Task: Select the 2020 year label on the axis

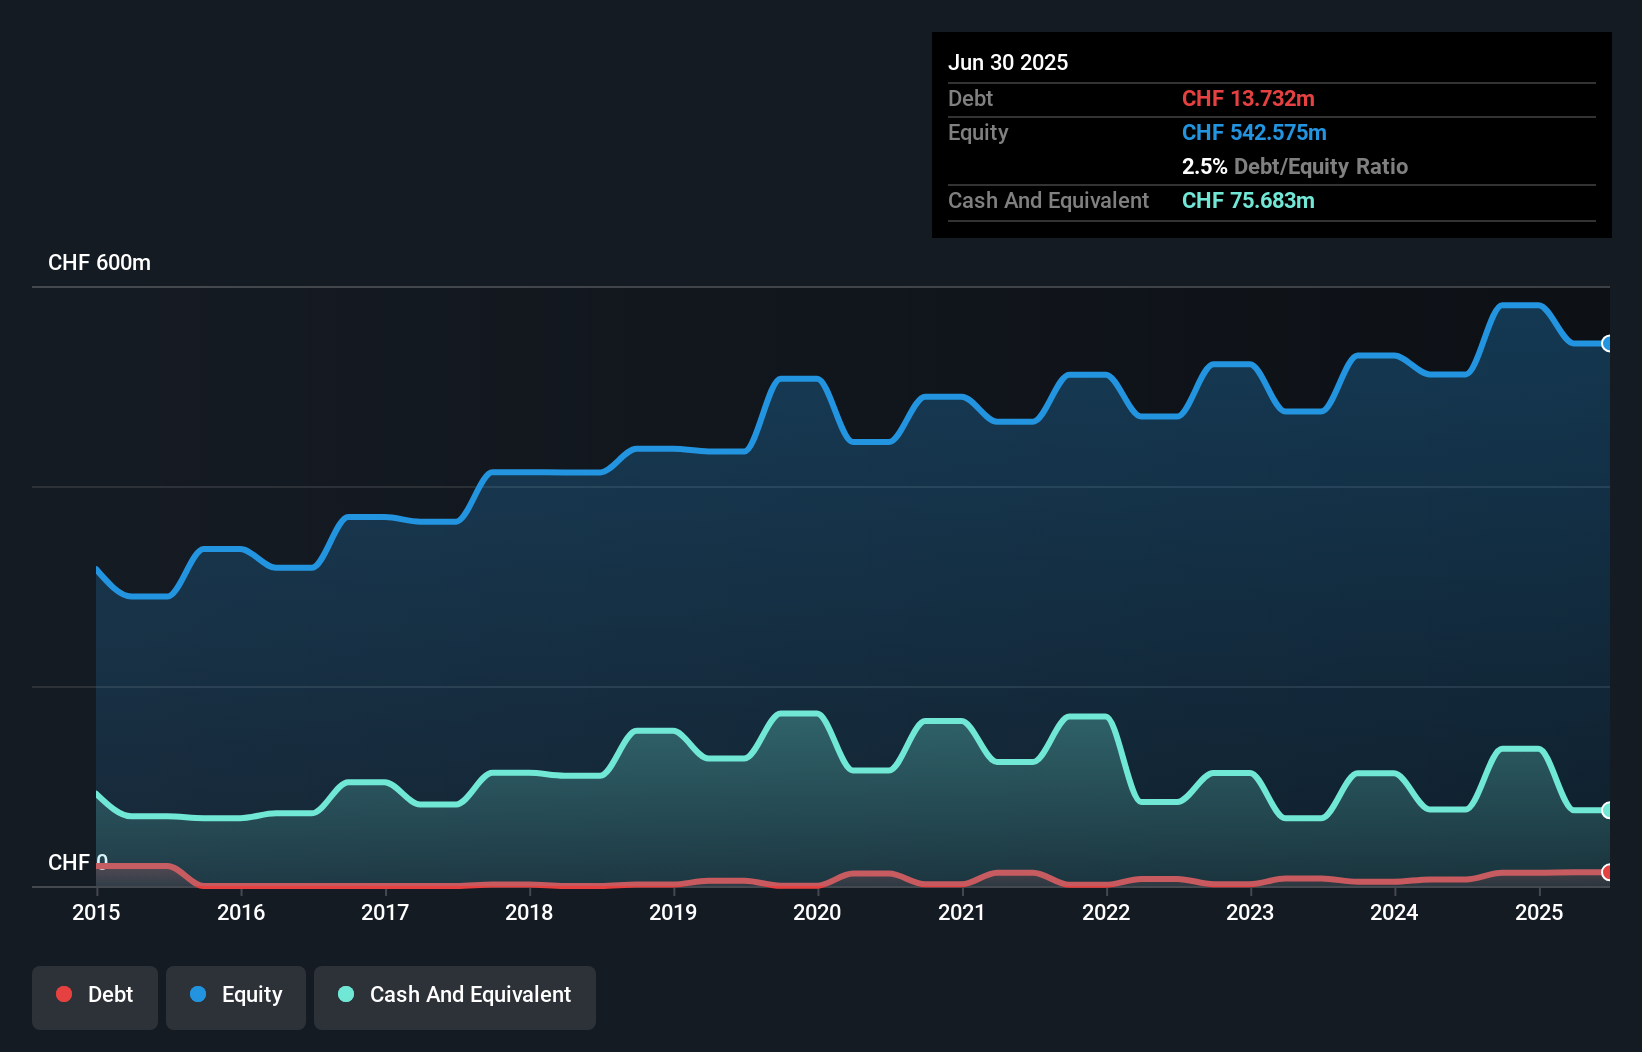Action: pyautogui.click(x=817, y=913)
